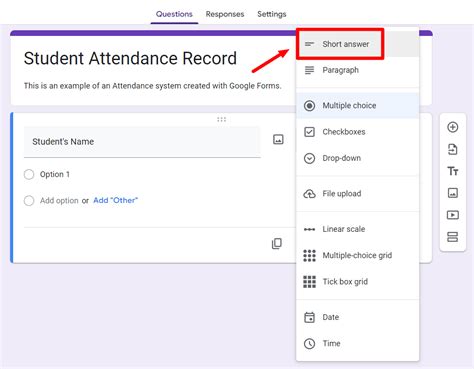The image size is (474, 369).
Task: Open the Settings tab
Action: [272, 14]
